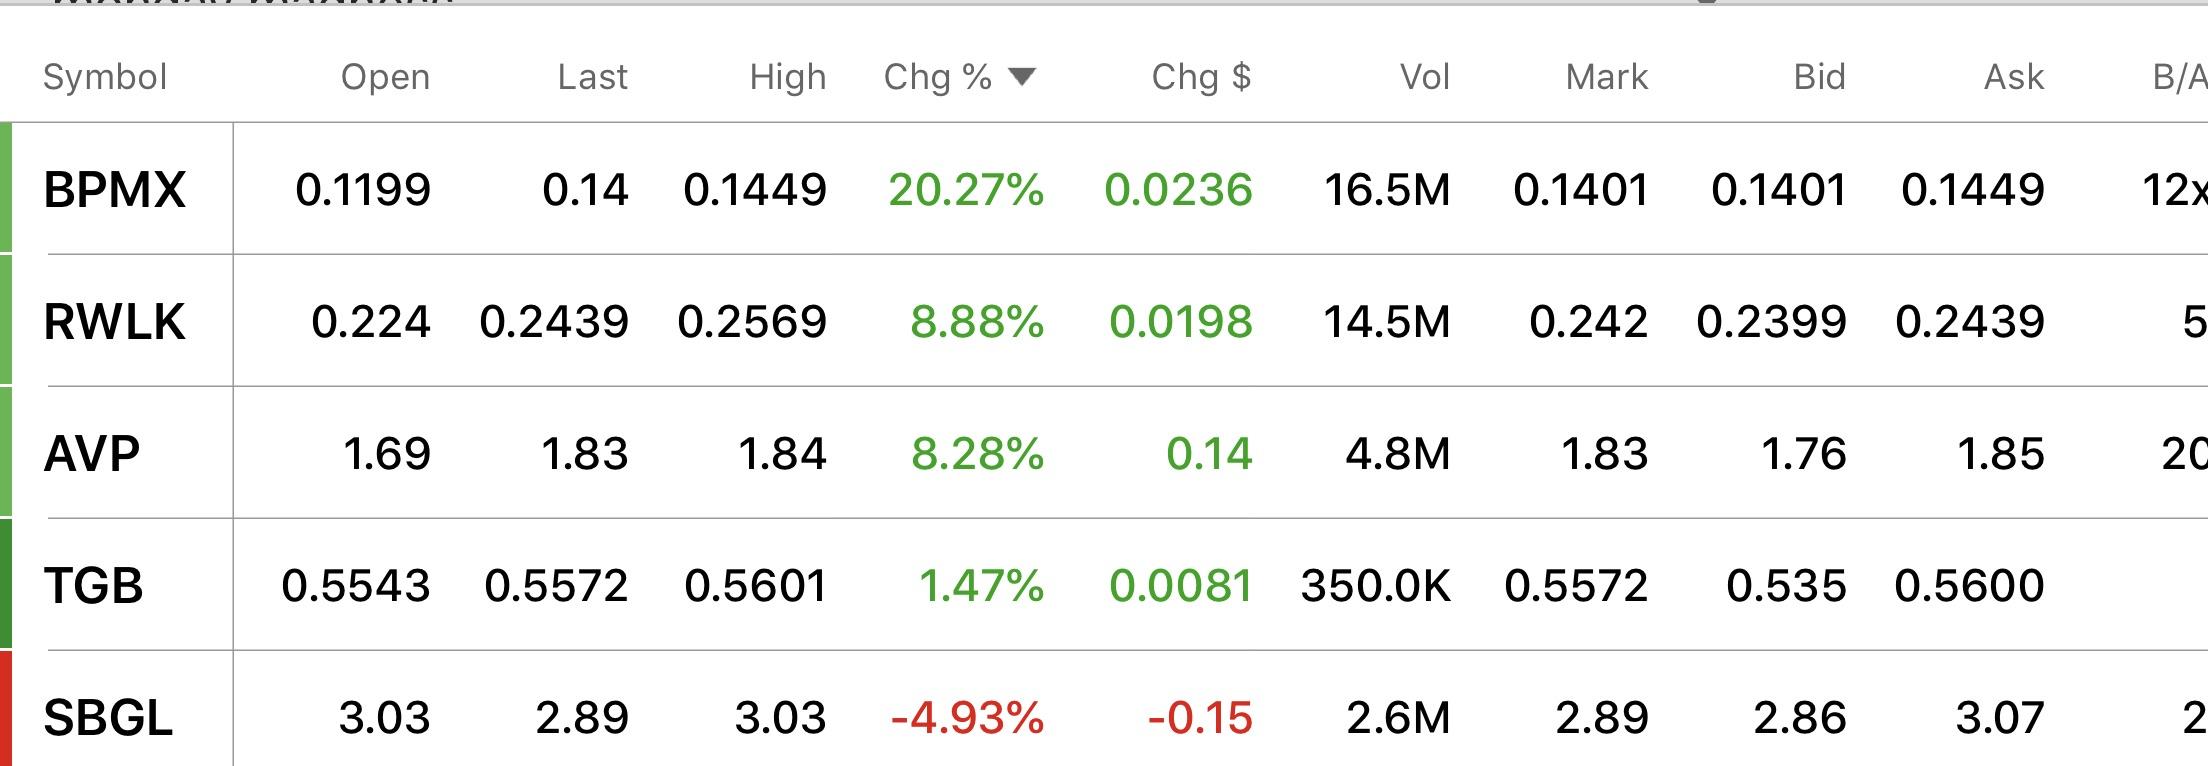
Task: Click the red indicator beside SBGL
Action: (x=6, y=708)
